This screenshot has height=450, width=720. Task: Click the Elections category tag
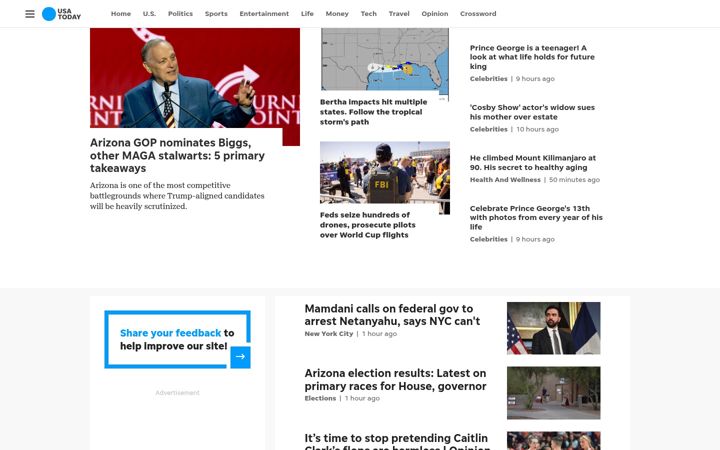320,398
